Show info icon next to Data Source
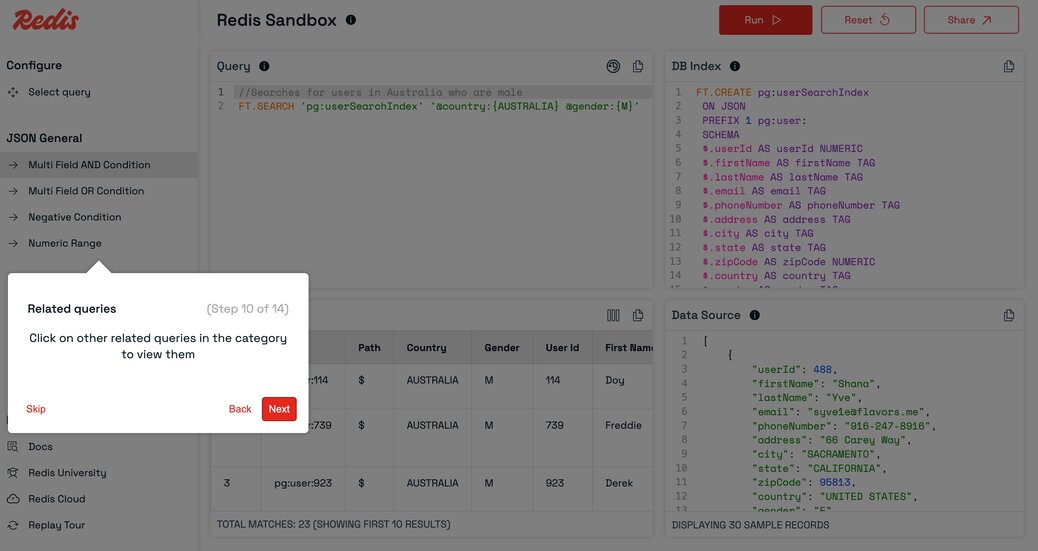The width and height of the screenshot is (1038, 551). click(x=755, y=315)
